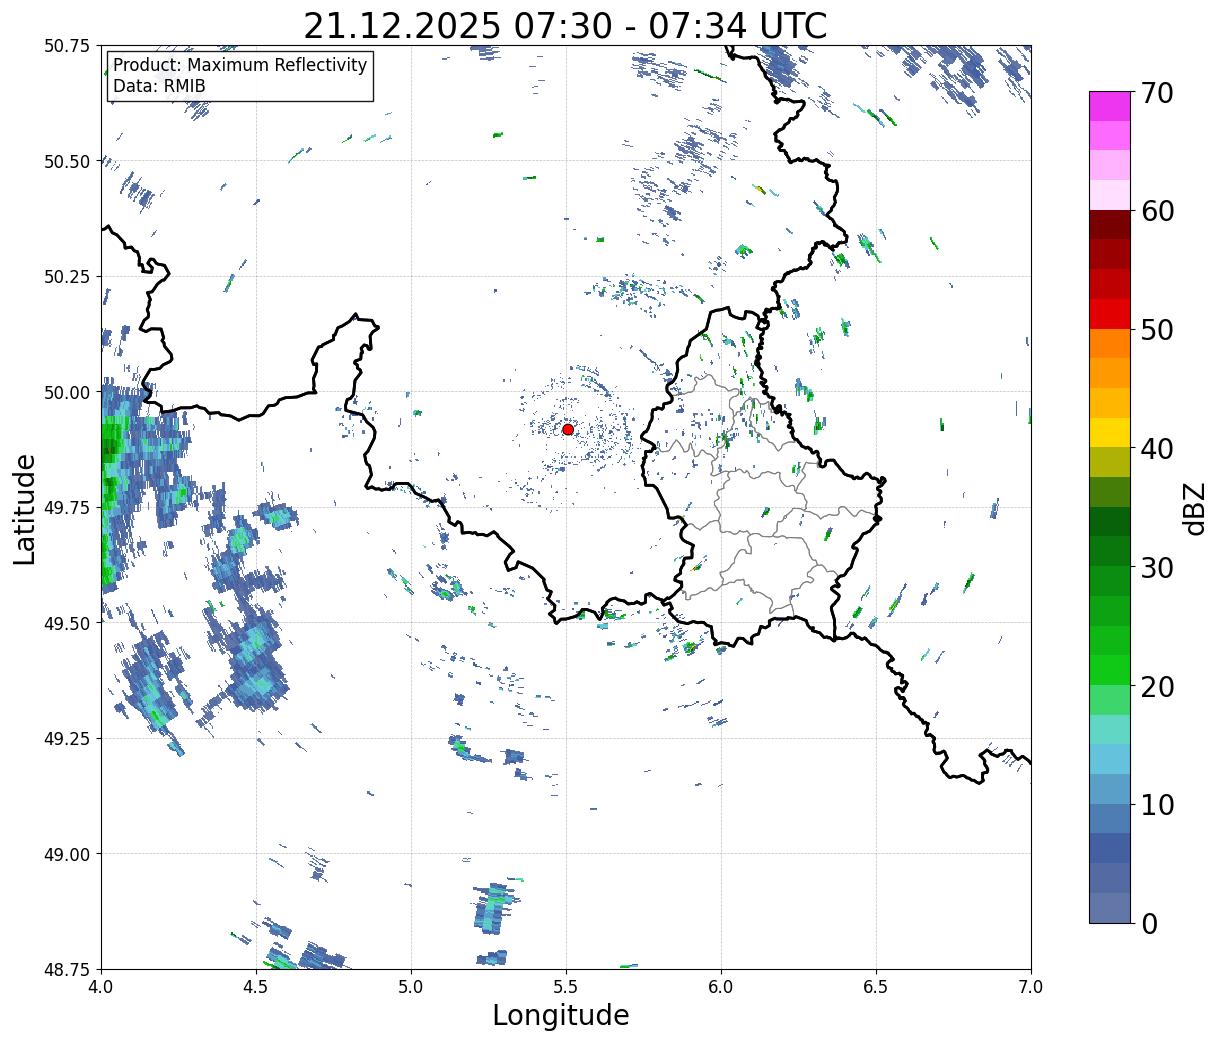Click the colorbar tick label 70

1156,93
